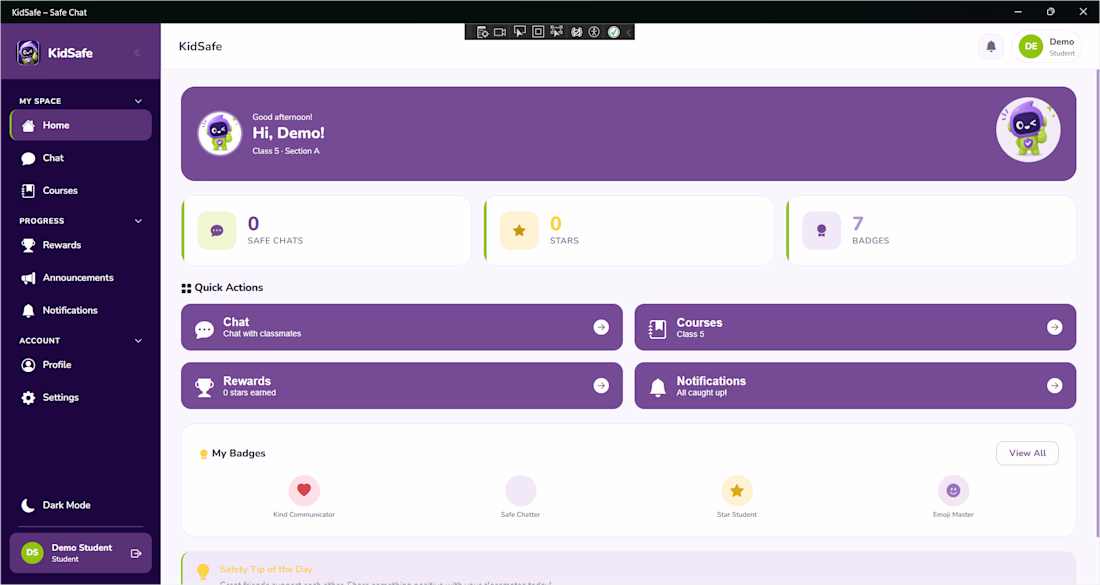Open the Chat with classmates quick action
1100x585 pixels.
click(402, 327)
